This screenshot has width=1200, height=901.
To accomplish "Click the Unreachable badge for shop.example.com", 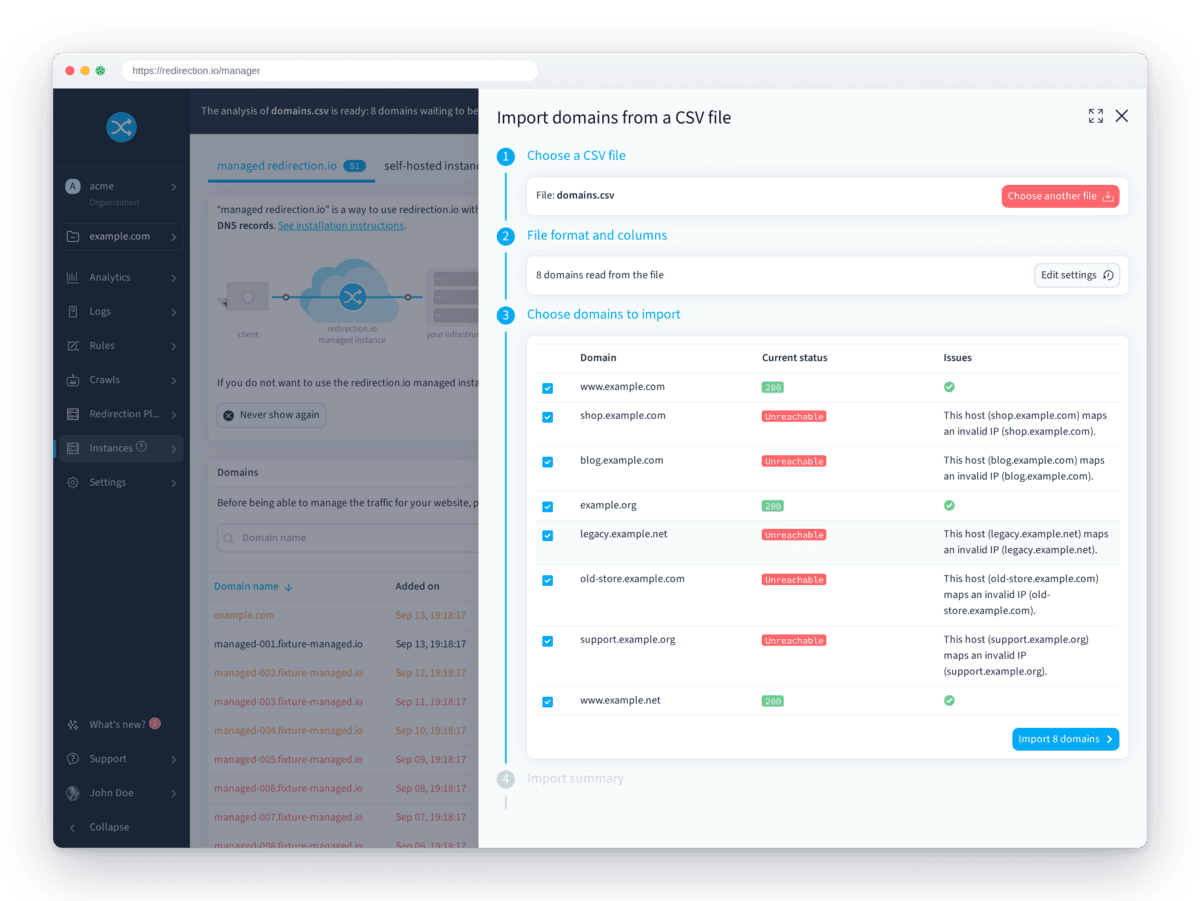I will pos(794,416).
